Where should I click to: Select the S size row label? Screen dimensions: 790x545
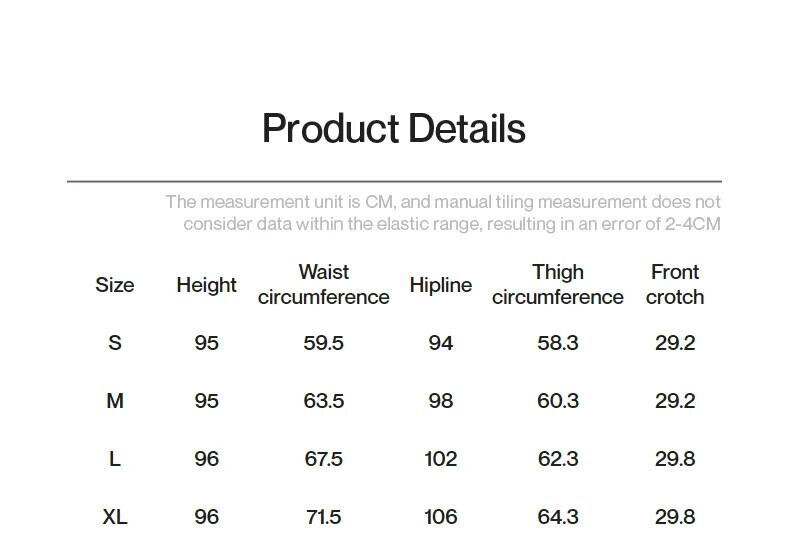pyautogui.click(x=115, y=343)
